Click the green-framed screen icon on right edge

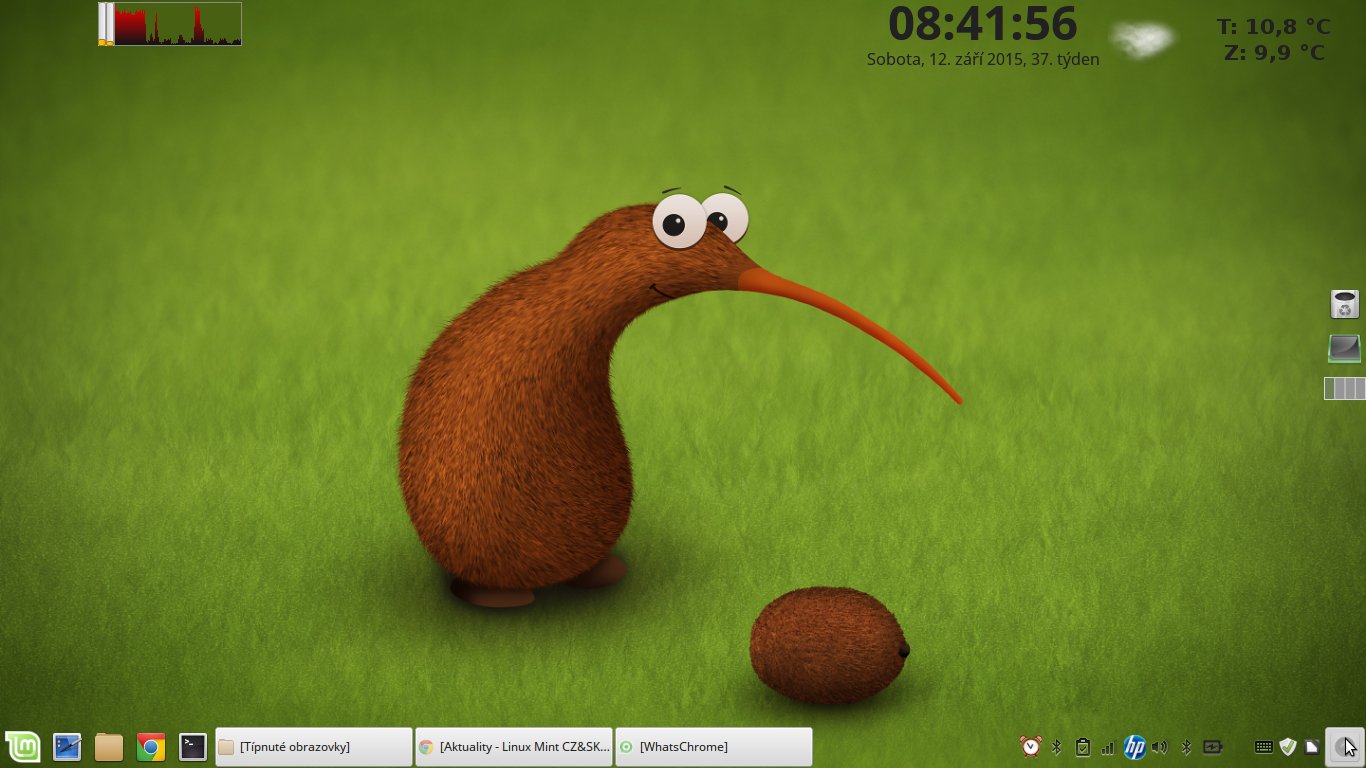pos(1345,348)
